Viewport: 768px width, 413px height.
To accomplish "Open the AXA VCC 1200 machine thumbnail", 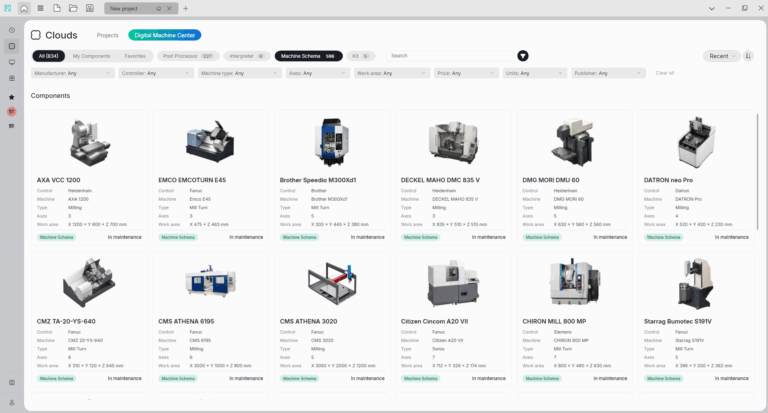I will coord(89,142).
